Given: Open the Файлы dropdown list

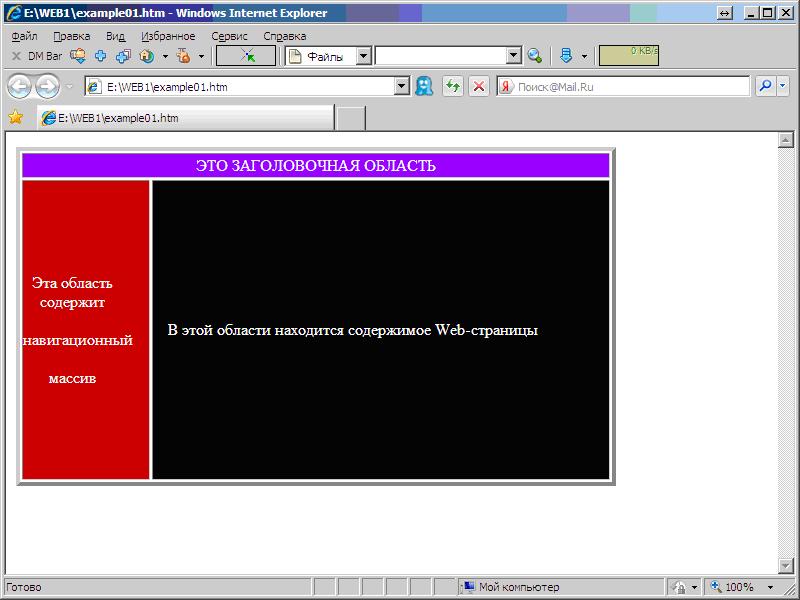Looking at the screenshot, I should point(363,56).
